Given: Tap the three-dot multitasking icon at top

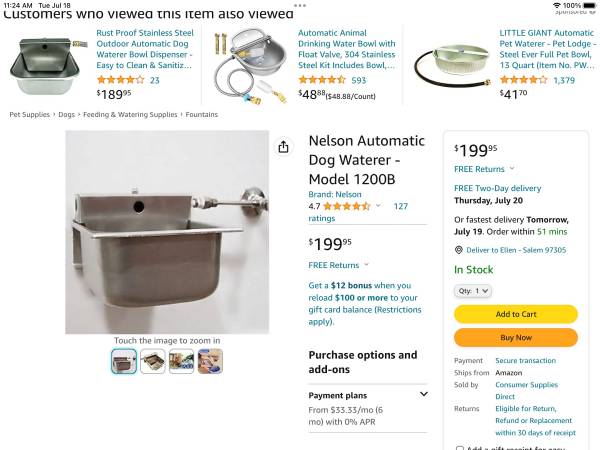Looking at the screenshot, I should (300, 5).
